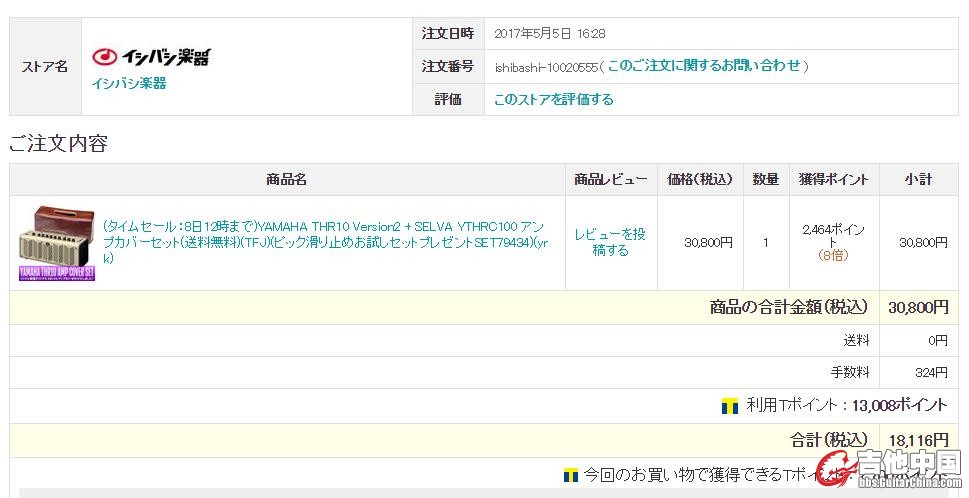The width and height of the screenshot is (969, 498).
Task: Click the 商品レビュー column header
Action: pyautogui.click(x=610, y=180)
